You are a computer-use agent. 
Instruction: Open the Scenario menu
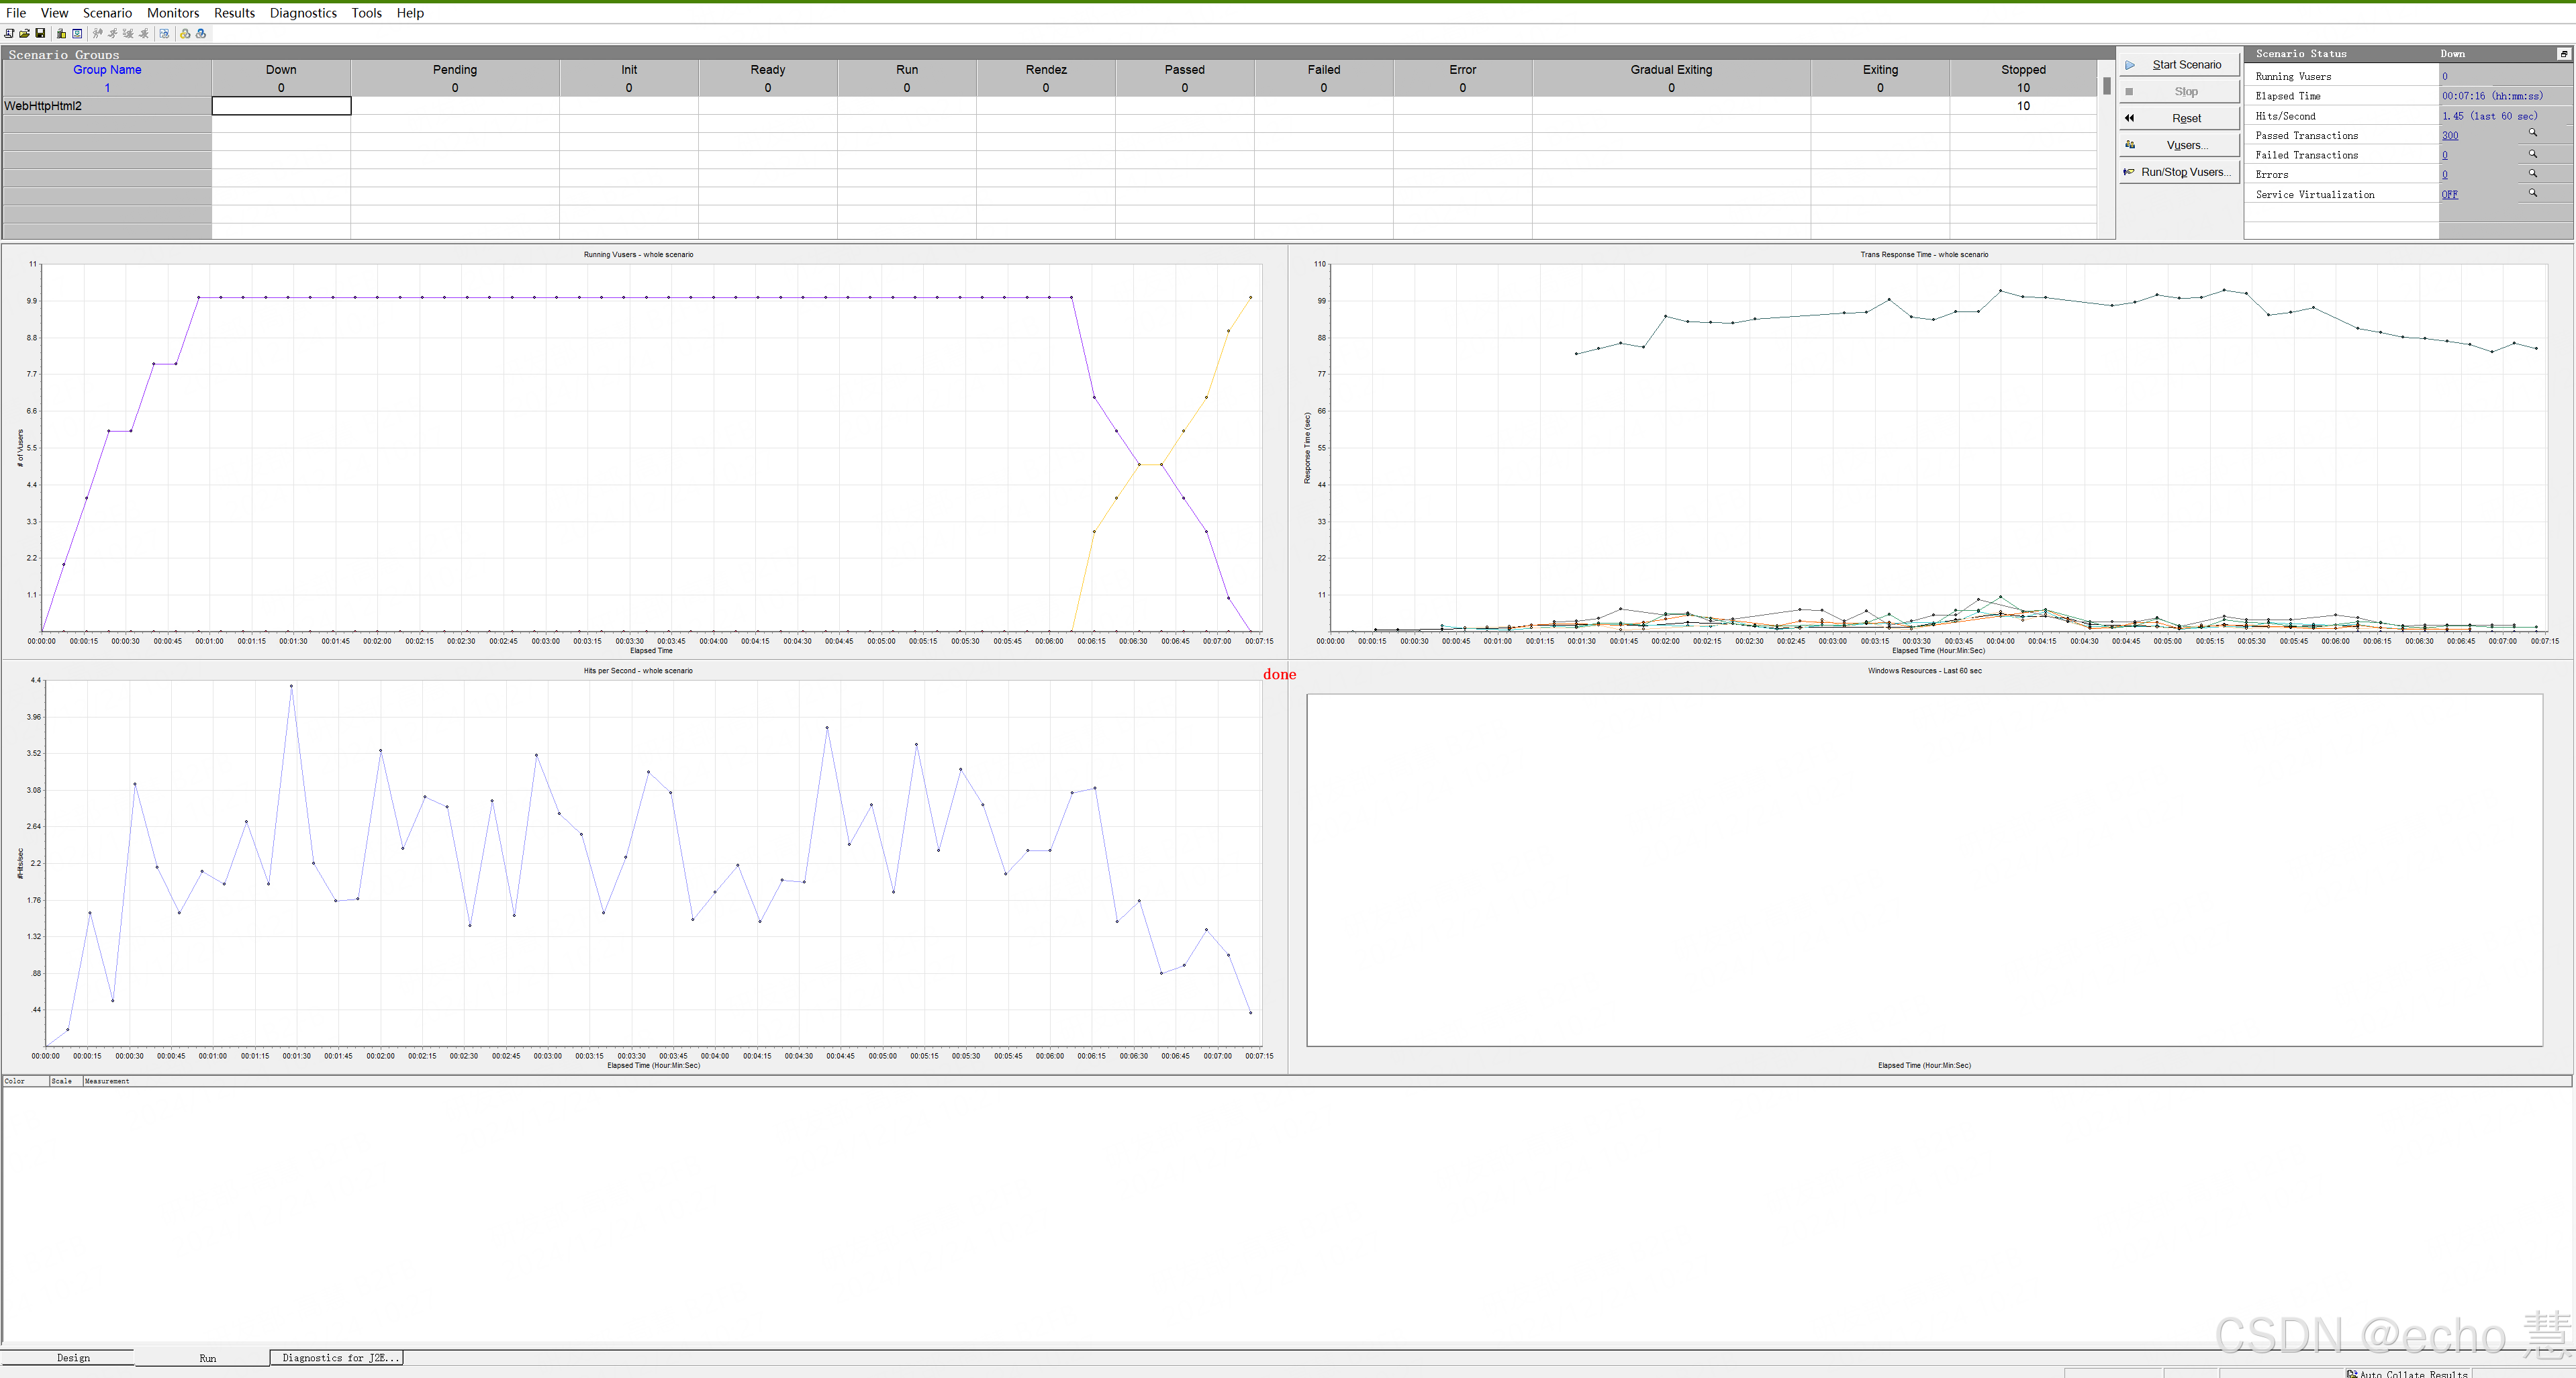click(107, 12)
